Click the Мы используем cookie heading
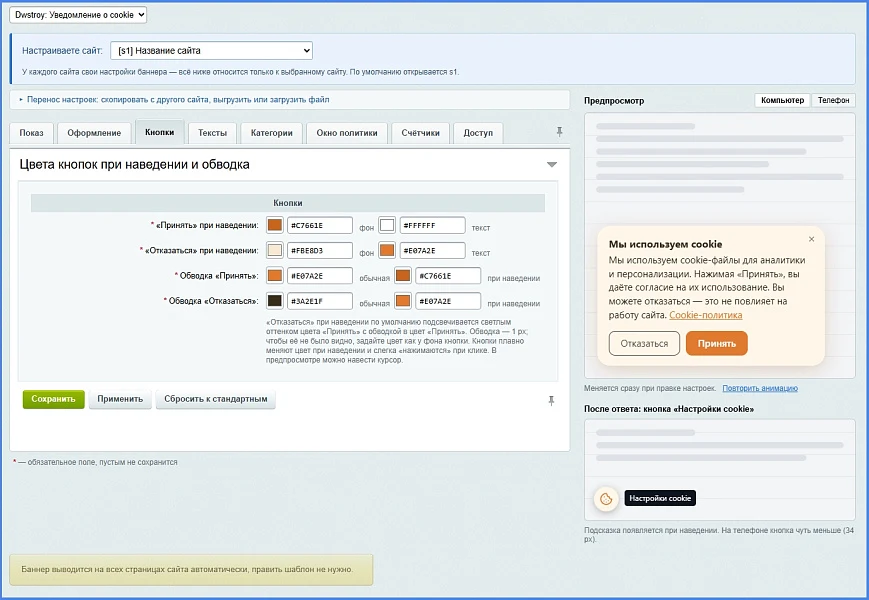 click(665, 244)
